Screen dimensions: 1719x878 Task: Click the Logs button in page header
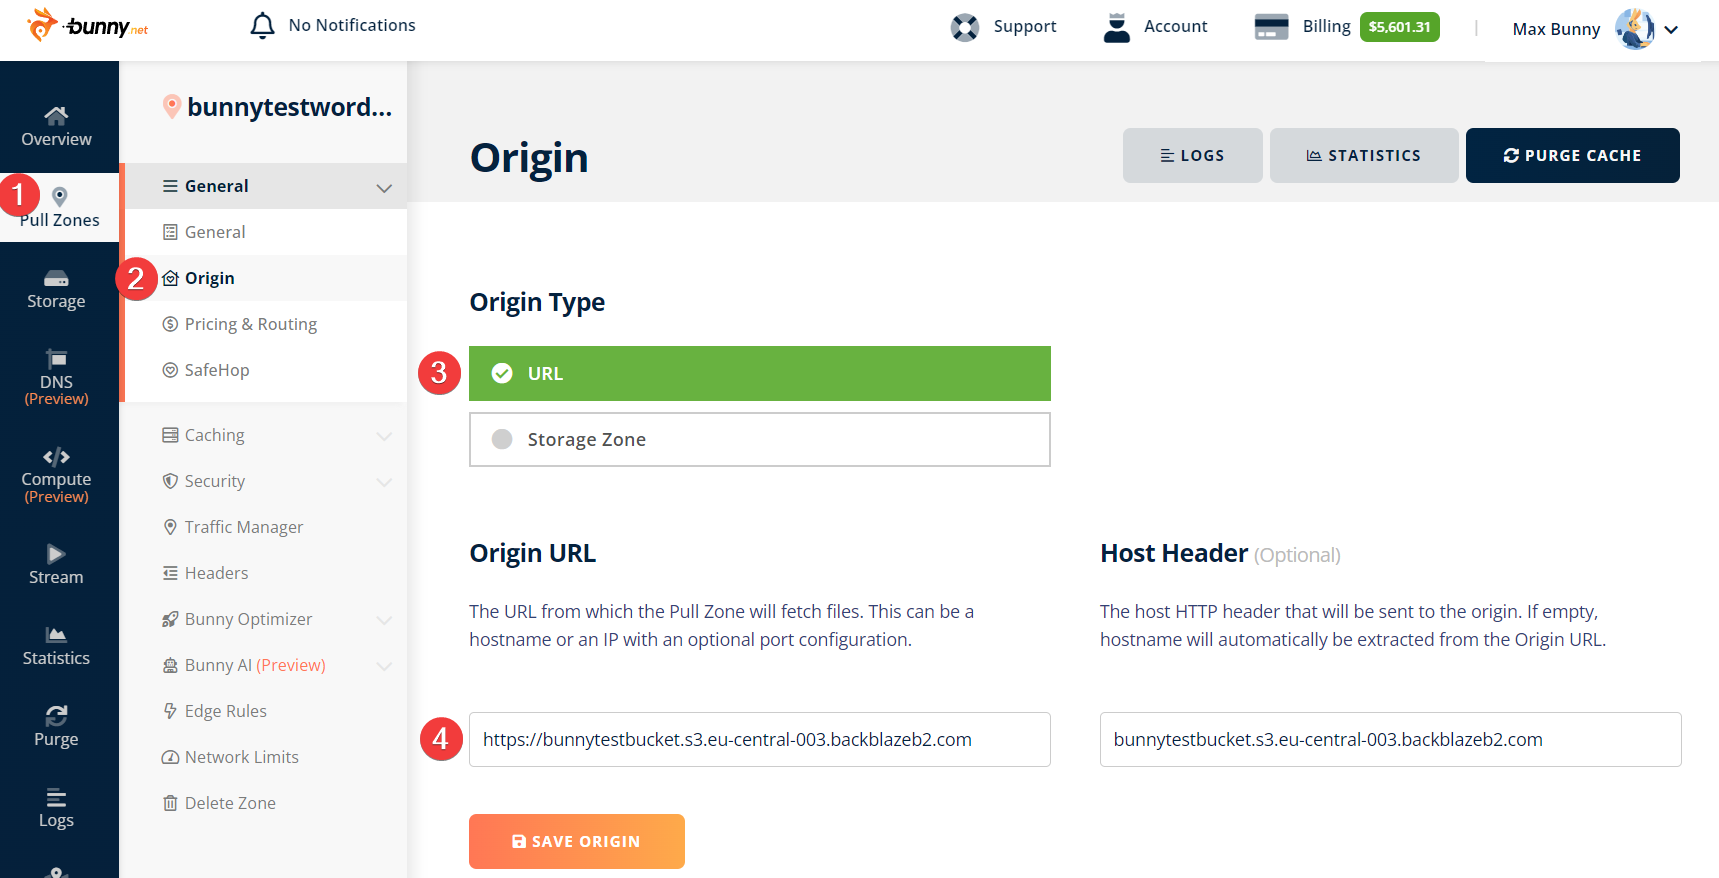pyautogui.click(x=1193, y=156)
